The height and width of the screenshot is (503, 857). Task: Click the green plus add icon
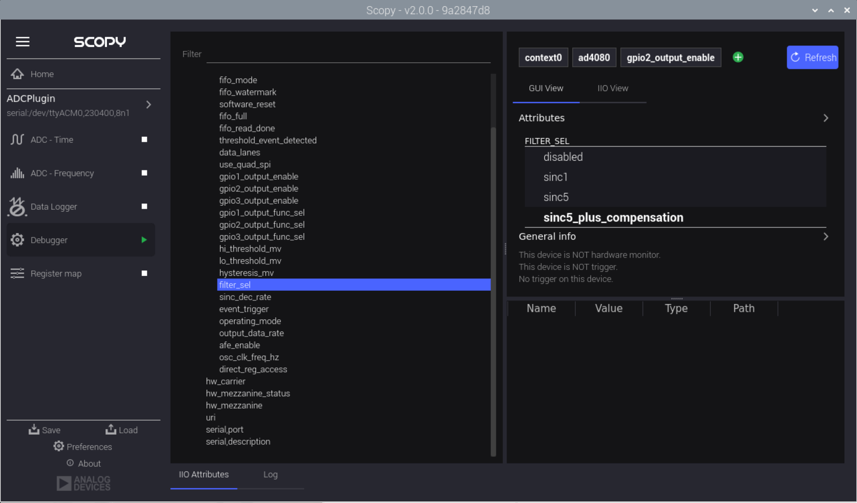[738, 58]
